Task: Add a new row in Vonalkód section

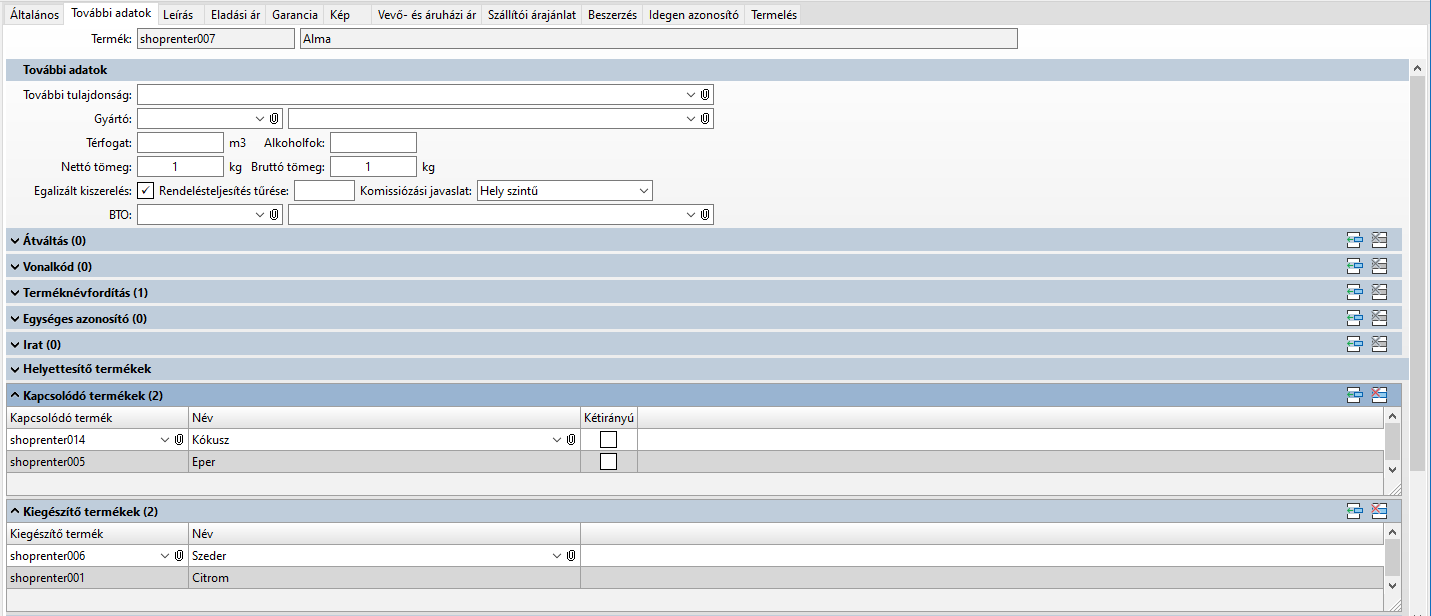Action: [x=1355, y=266]
